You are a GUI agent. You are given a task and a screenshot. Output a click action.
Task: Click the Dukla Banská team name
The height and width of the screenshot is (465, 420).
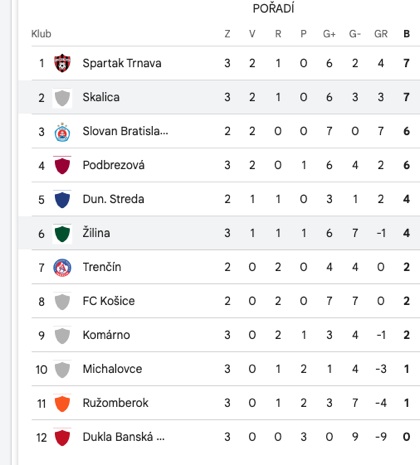click(x=123, y=437)
